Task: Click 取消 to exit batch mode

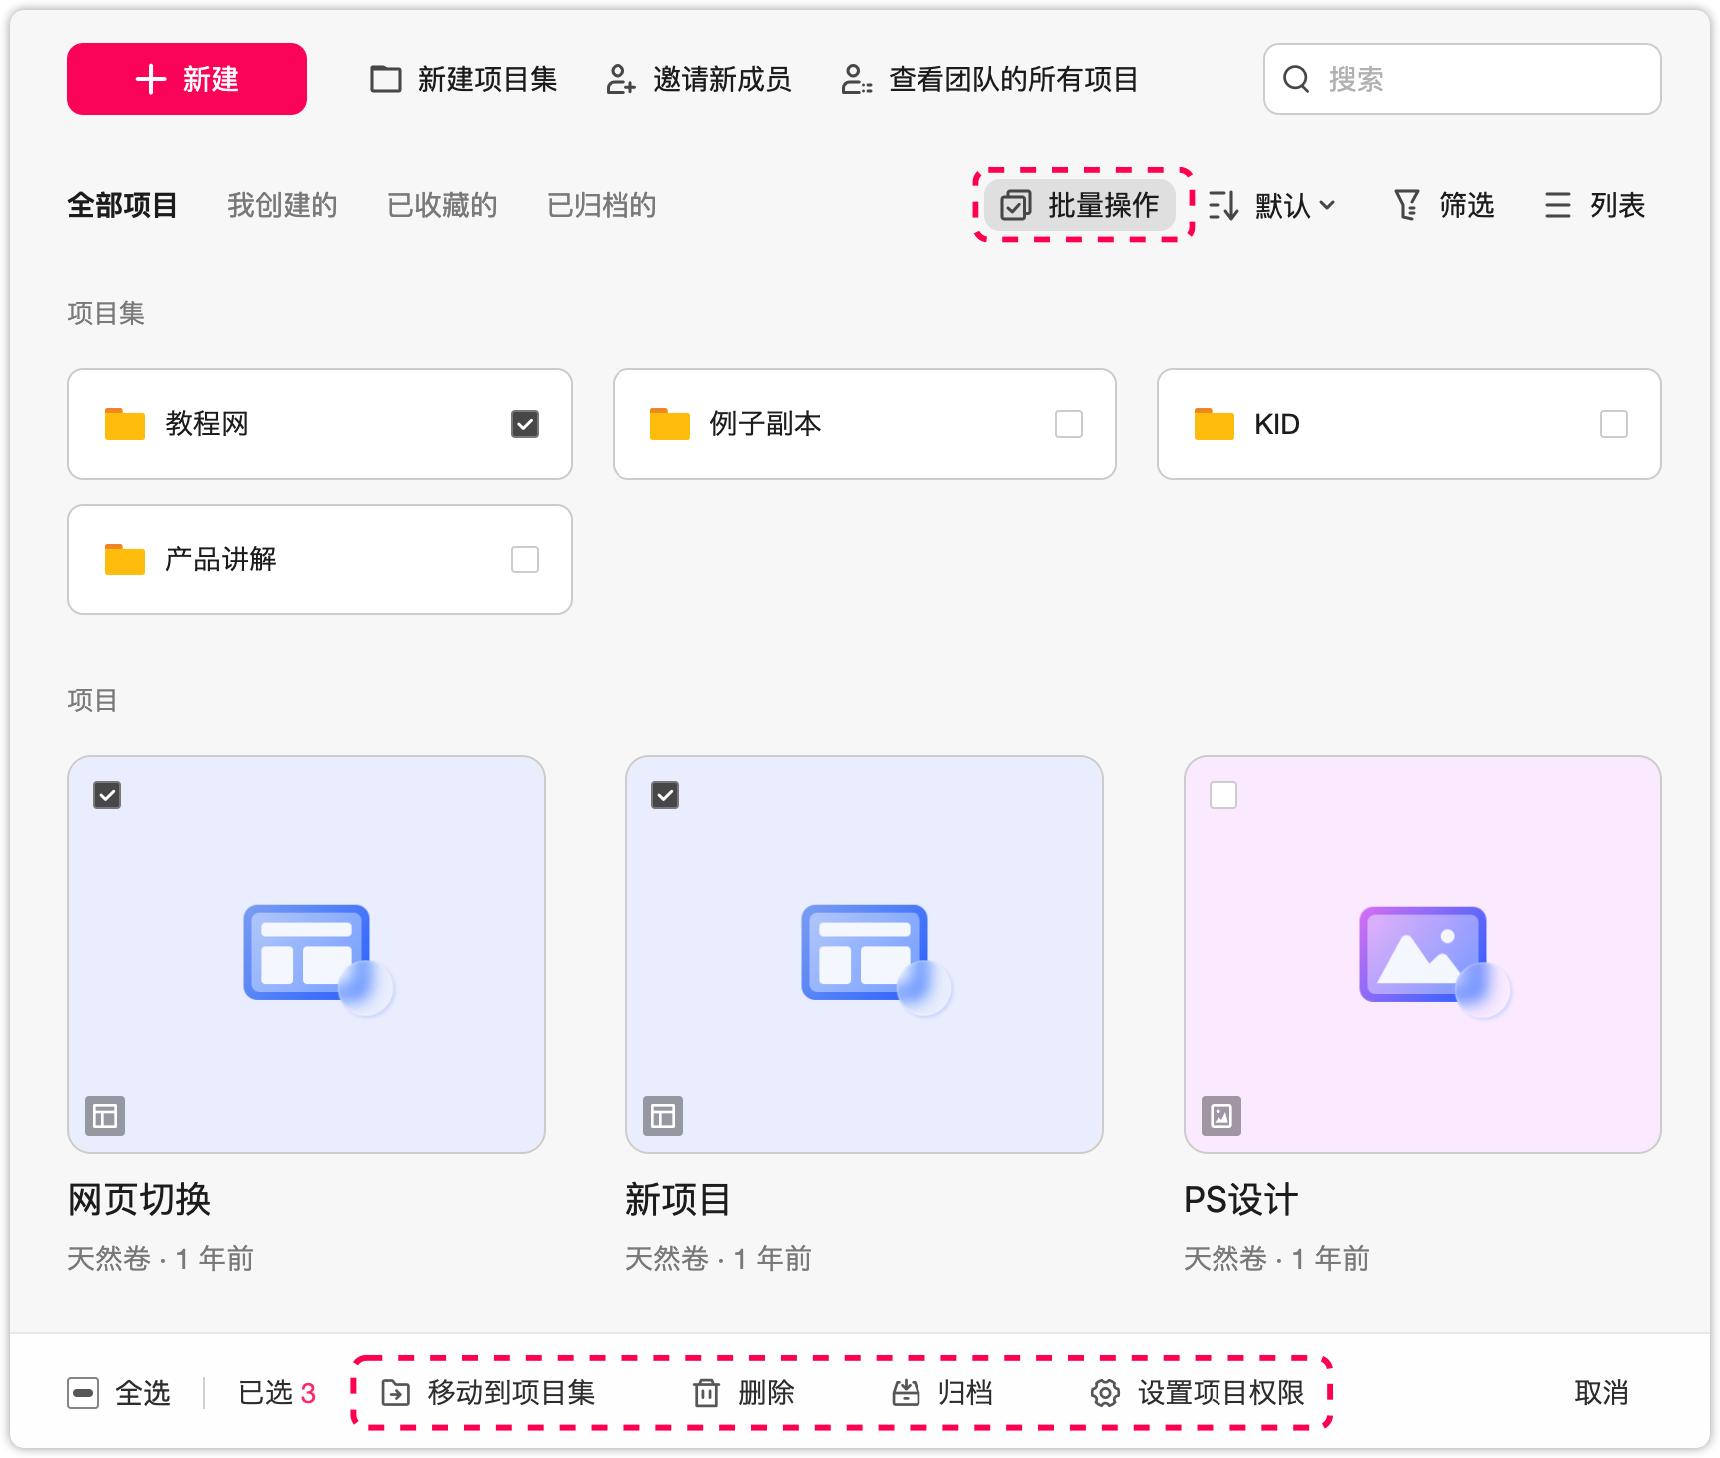Action: [1601, 1393]
